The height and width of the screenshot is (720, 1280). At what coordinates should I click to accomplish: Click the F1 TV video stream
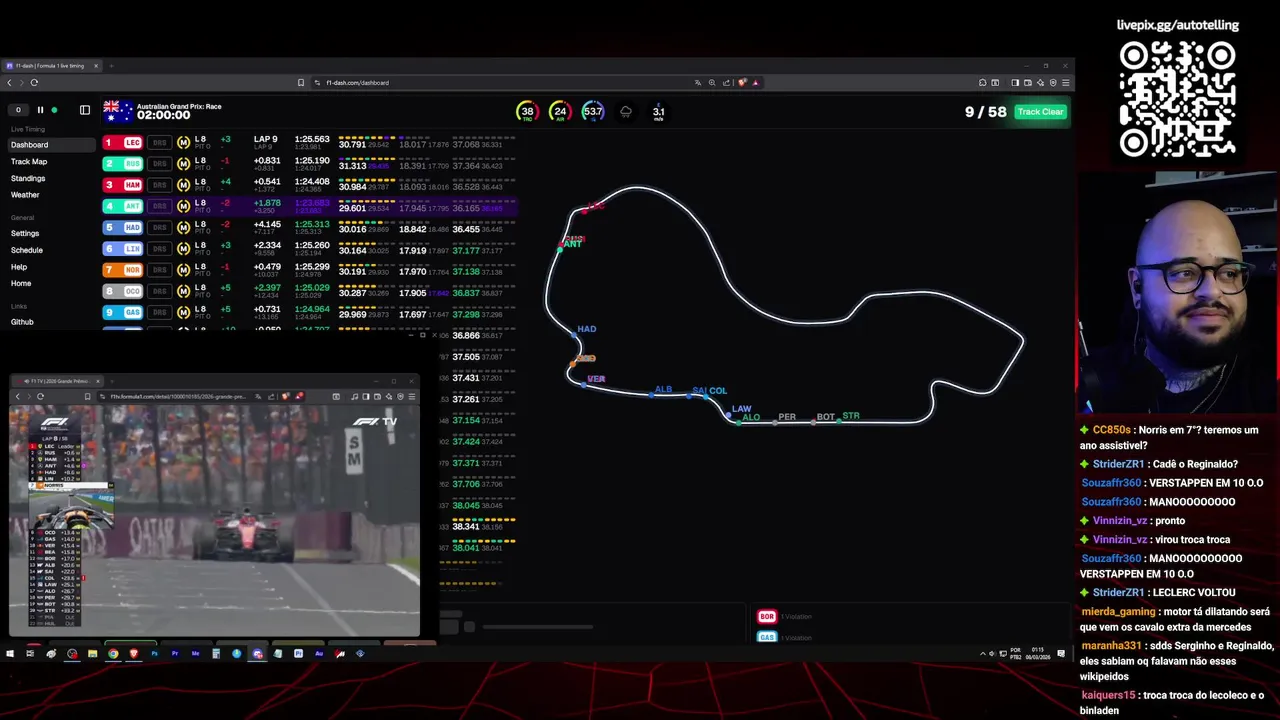[x=215, y=520]
